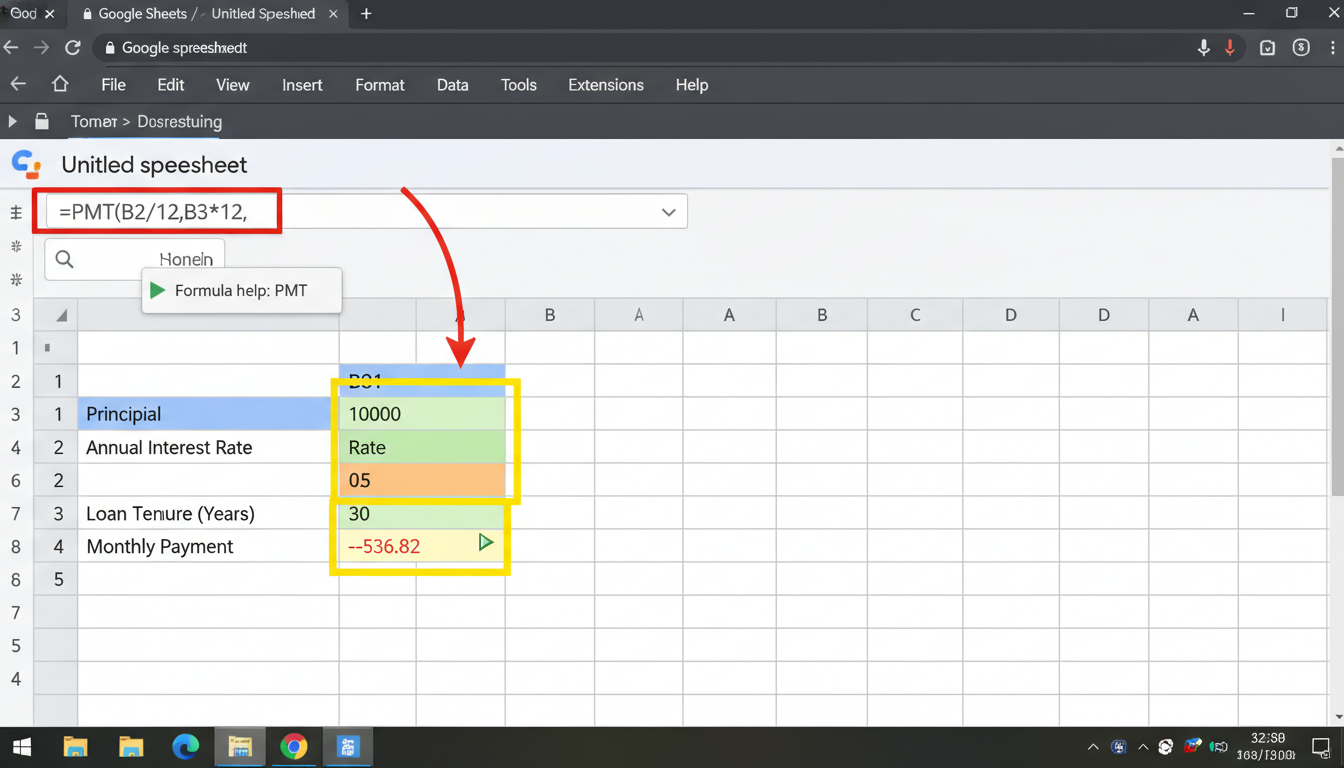Click the back navigation arrow
Viewport: 1344px width, 768px height.
[x=10, y=47]
